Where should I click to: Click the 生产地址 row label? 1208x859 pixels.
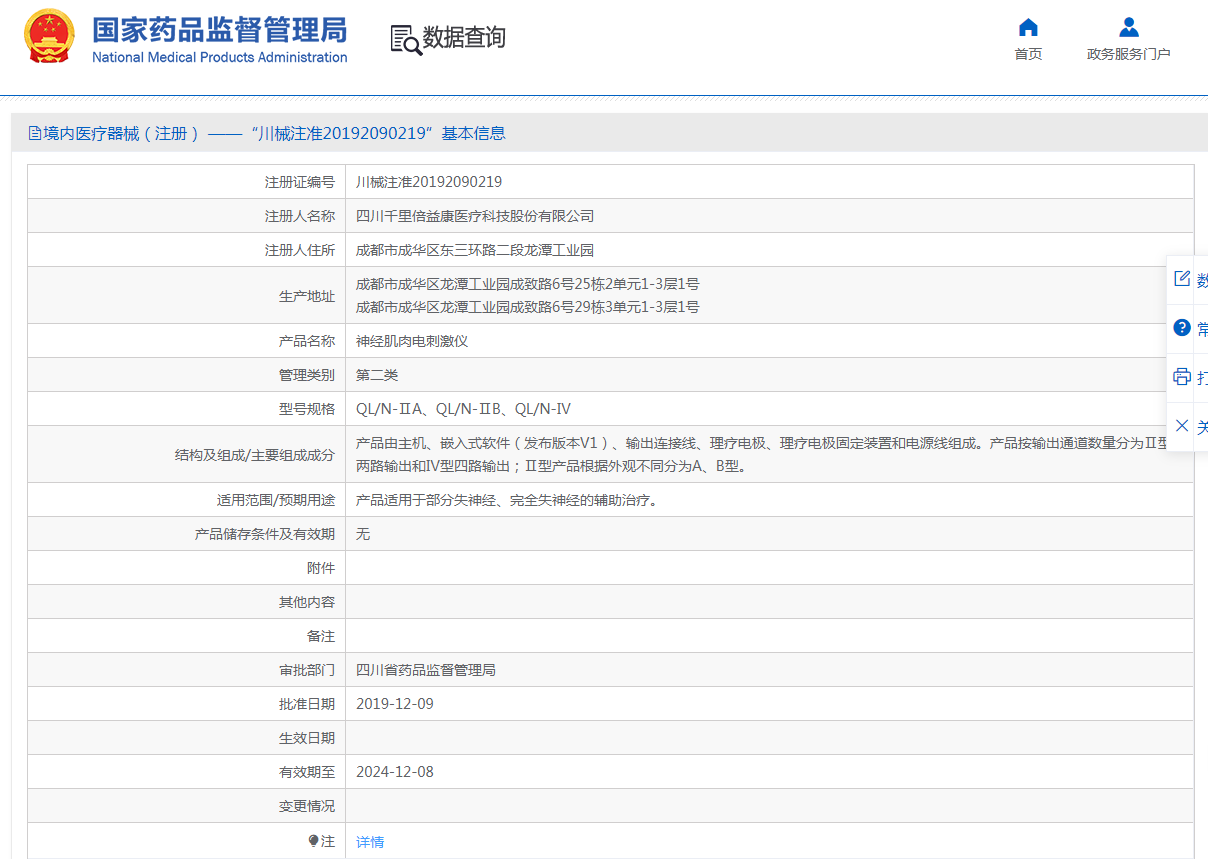click(x=307, y=296)
